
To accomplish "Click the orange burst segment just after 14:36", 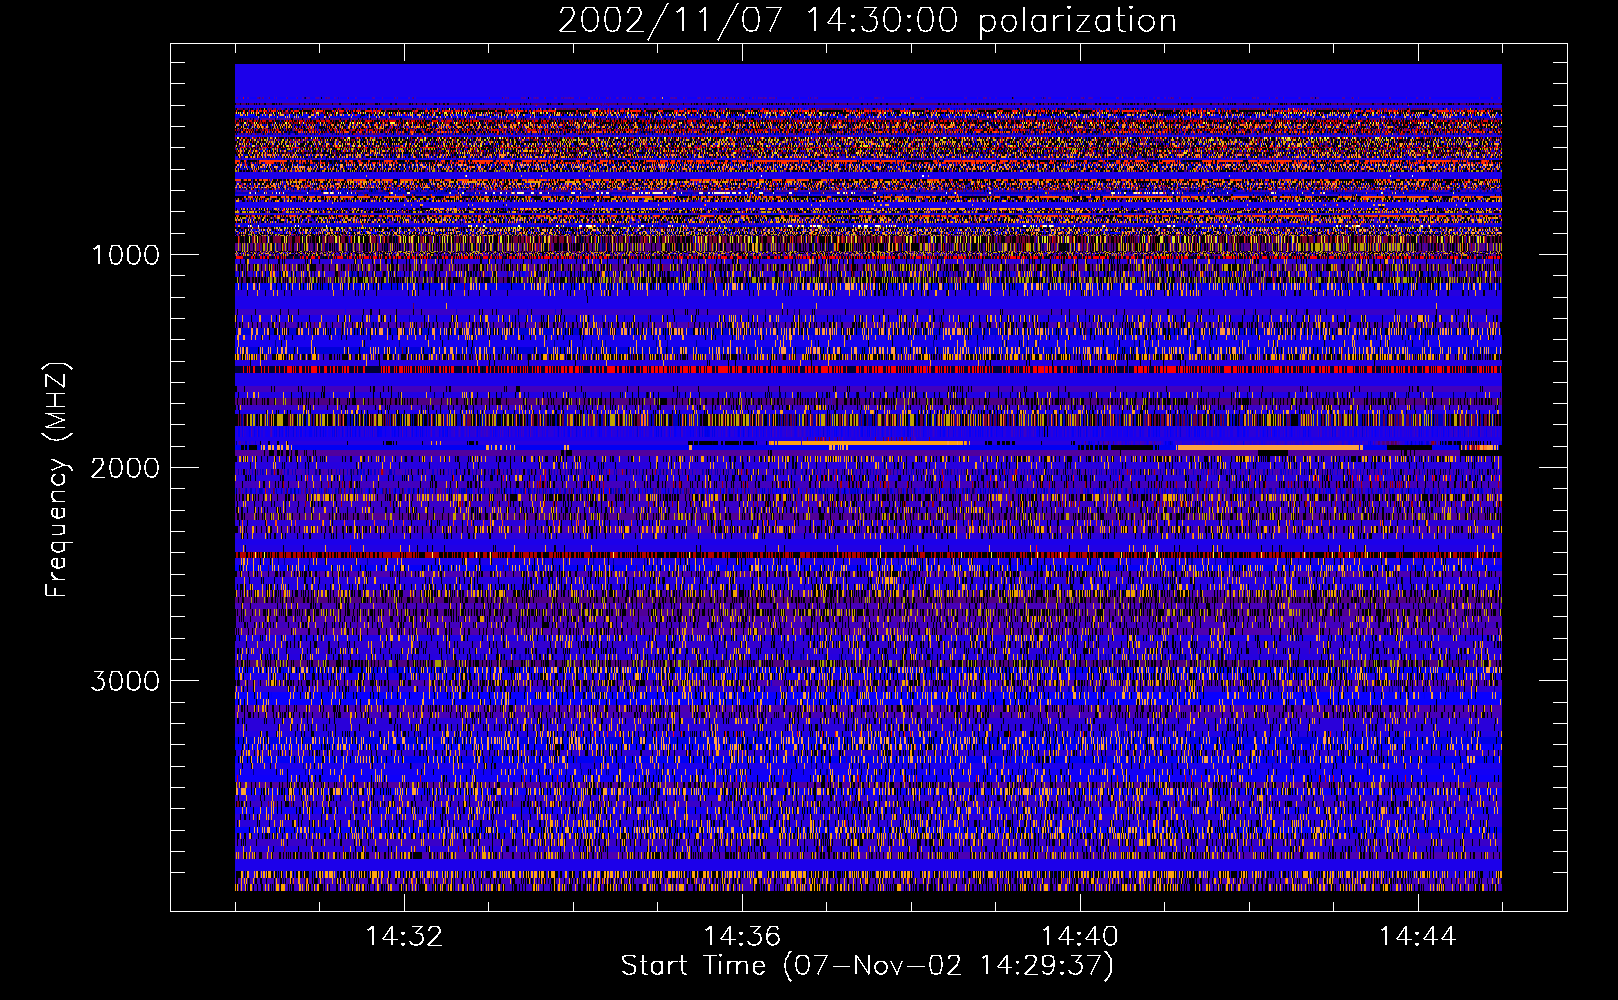I will coord(868,442).
